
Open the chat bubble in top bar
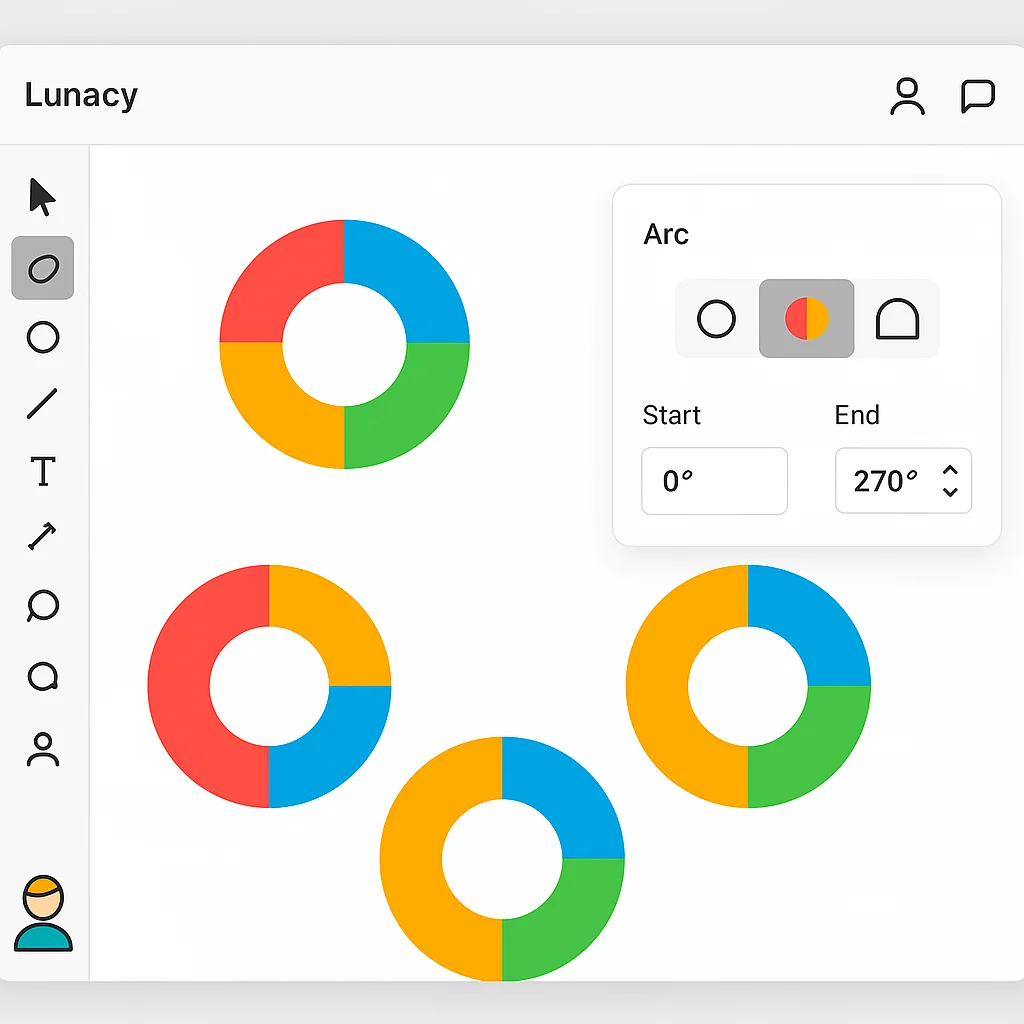pos(977,95)
